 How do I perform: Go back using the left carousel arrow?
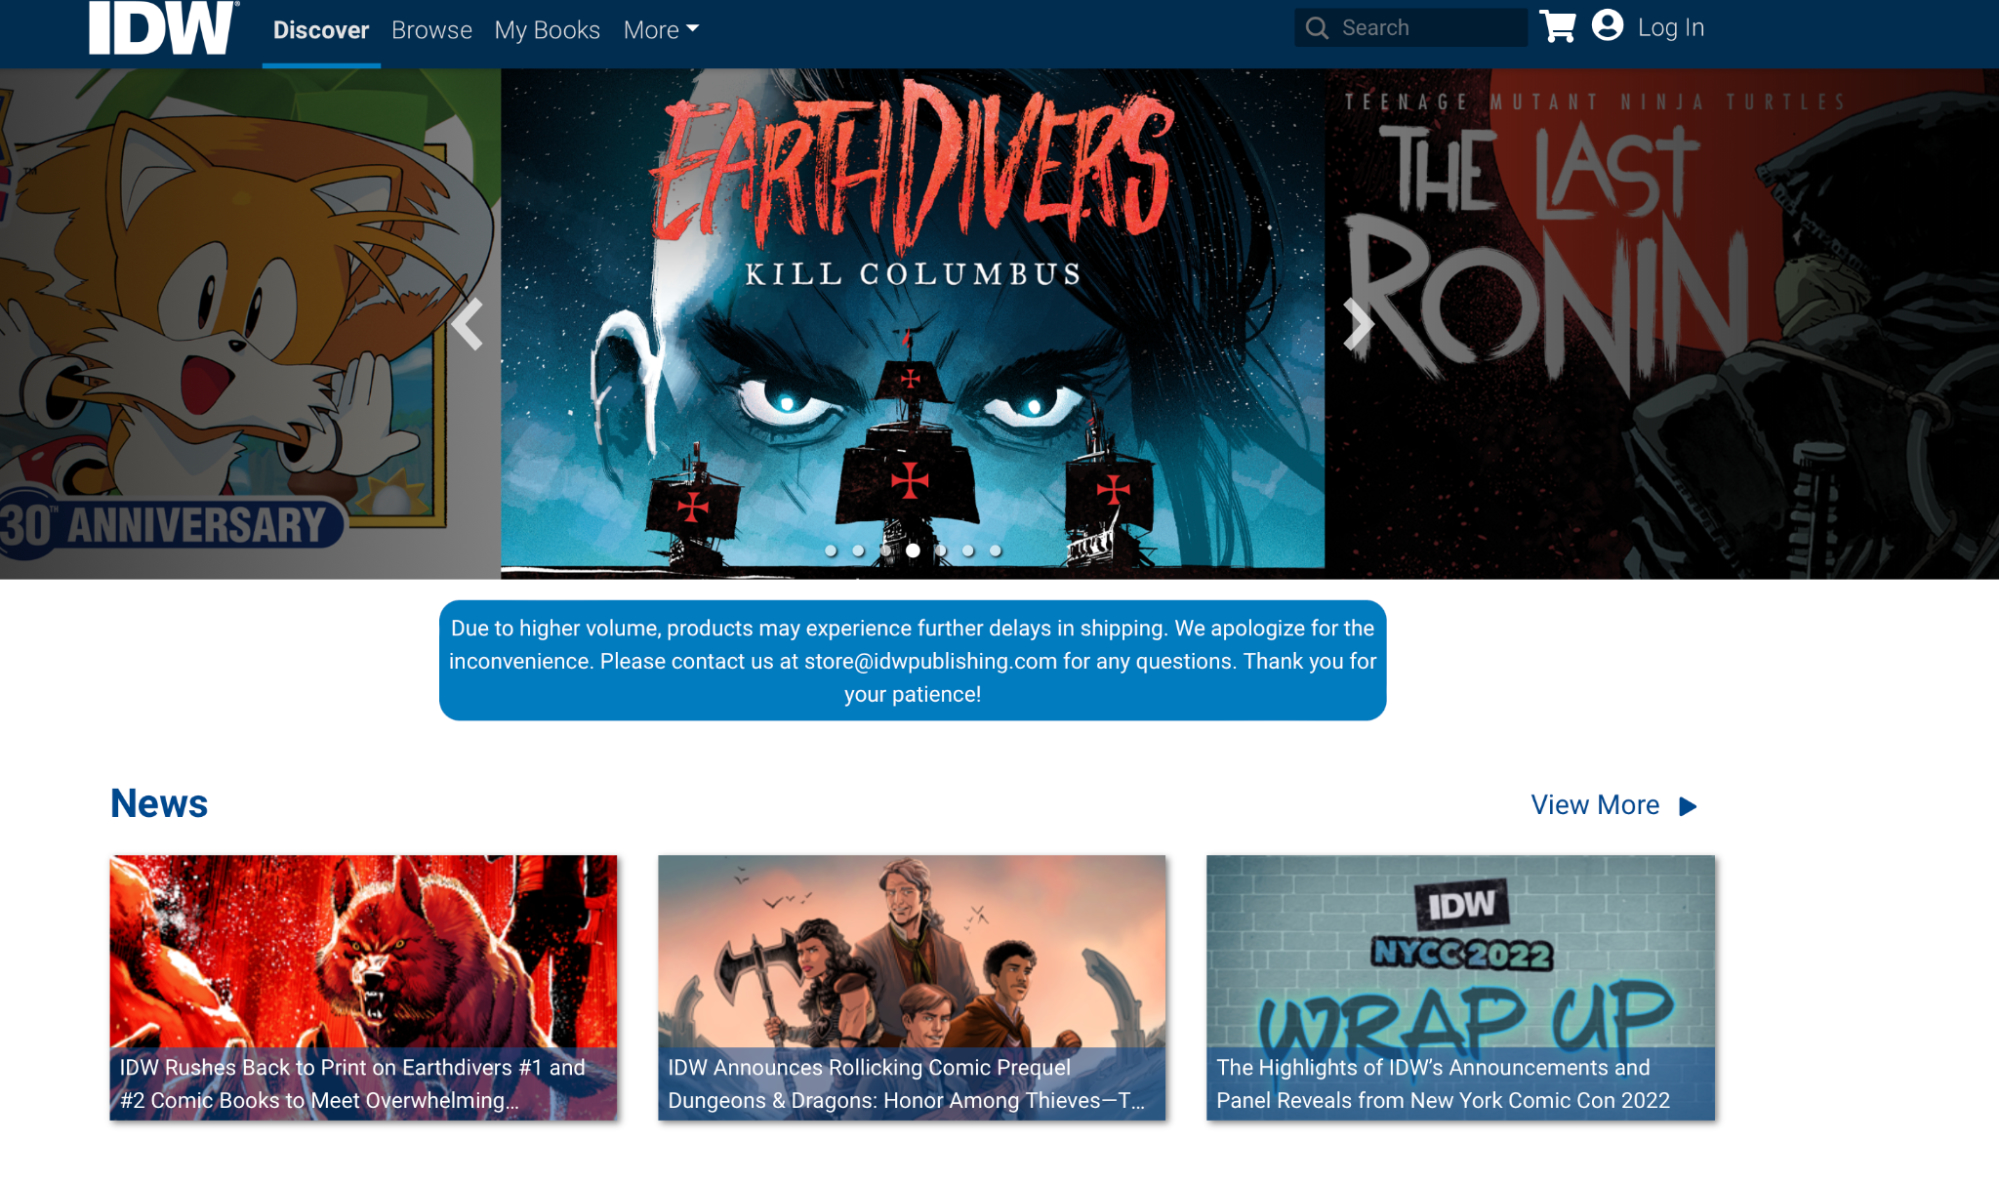pos(467,325)
